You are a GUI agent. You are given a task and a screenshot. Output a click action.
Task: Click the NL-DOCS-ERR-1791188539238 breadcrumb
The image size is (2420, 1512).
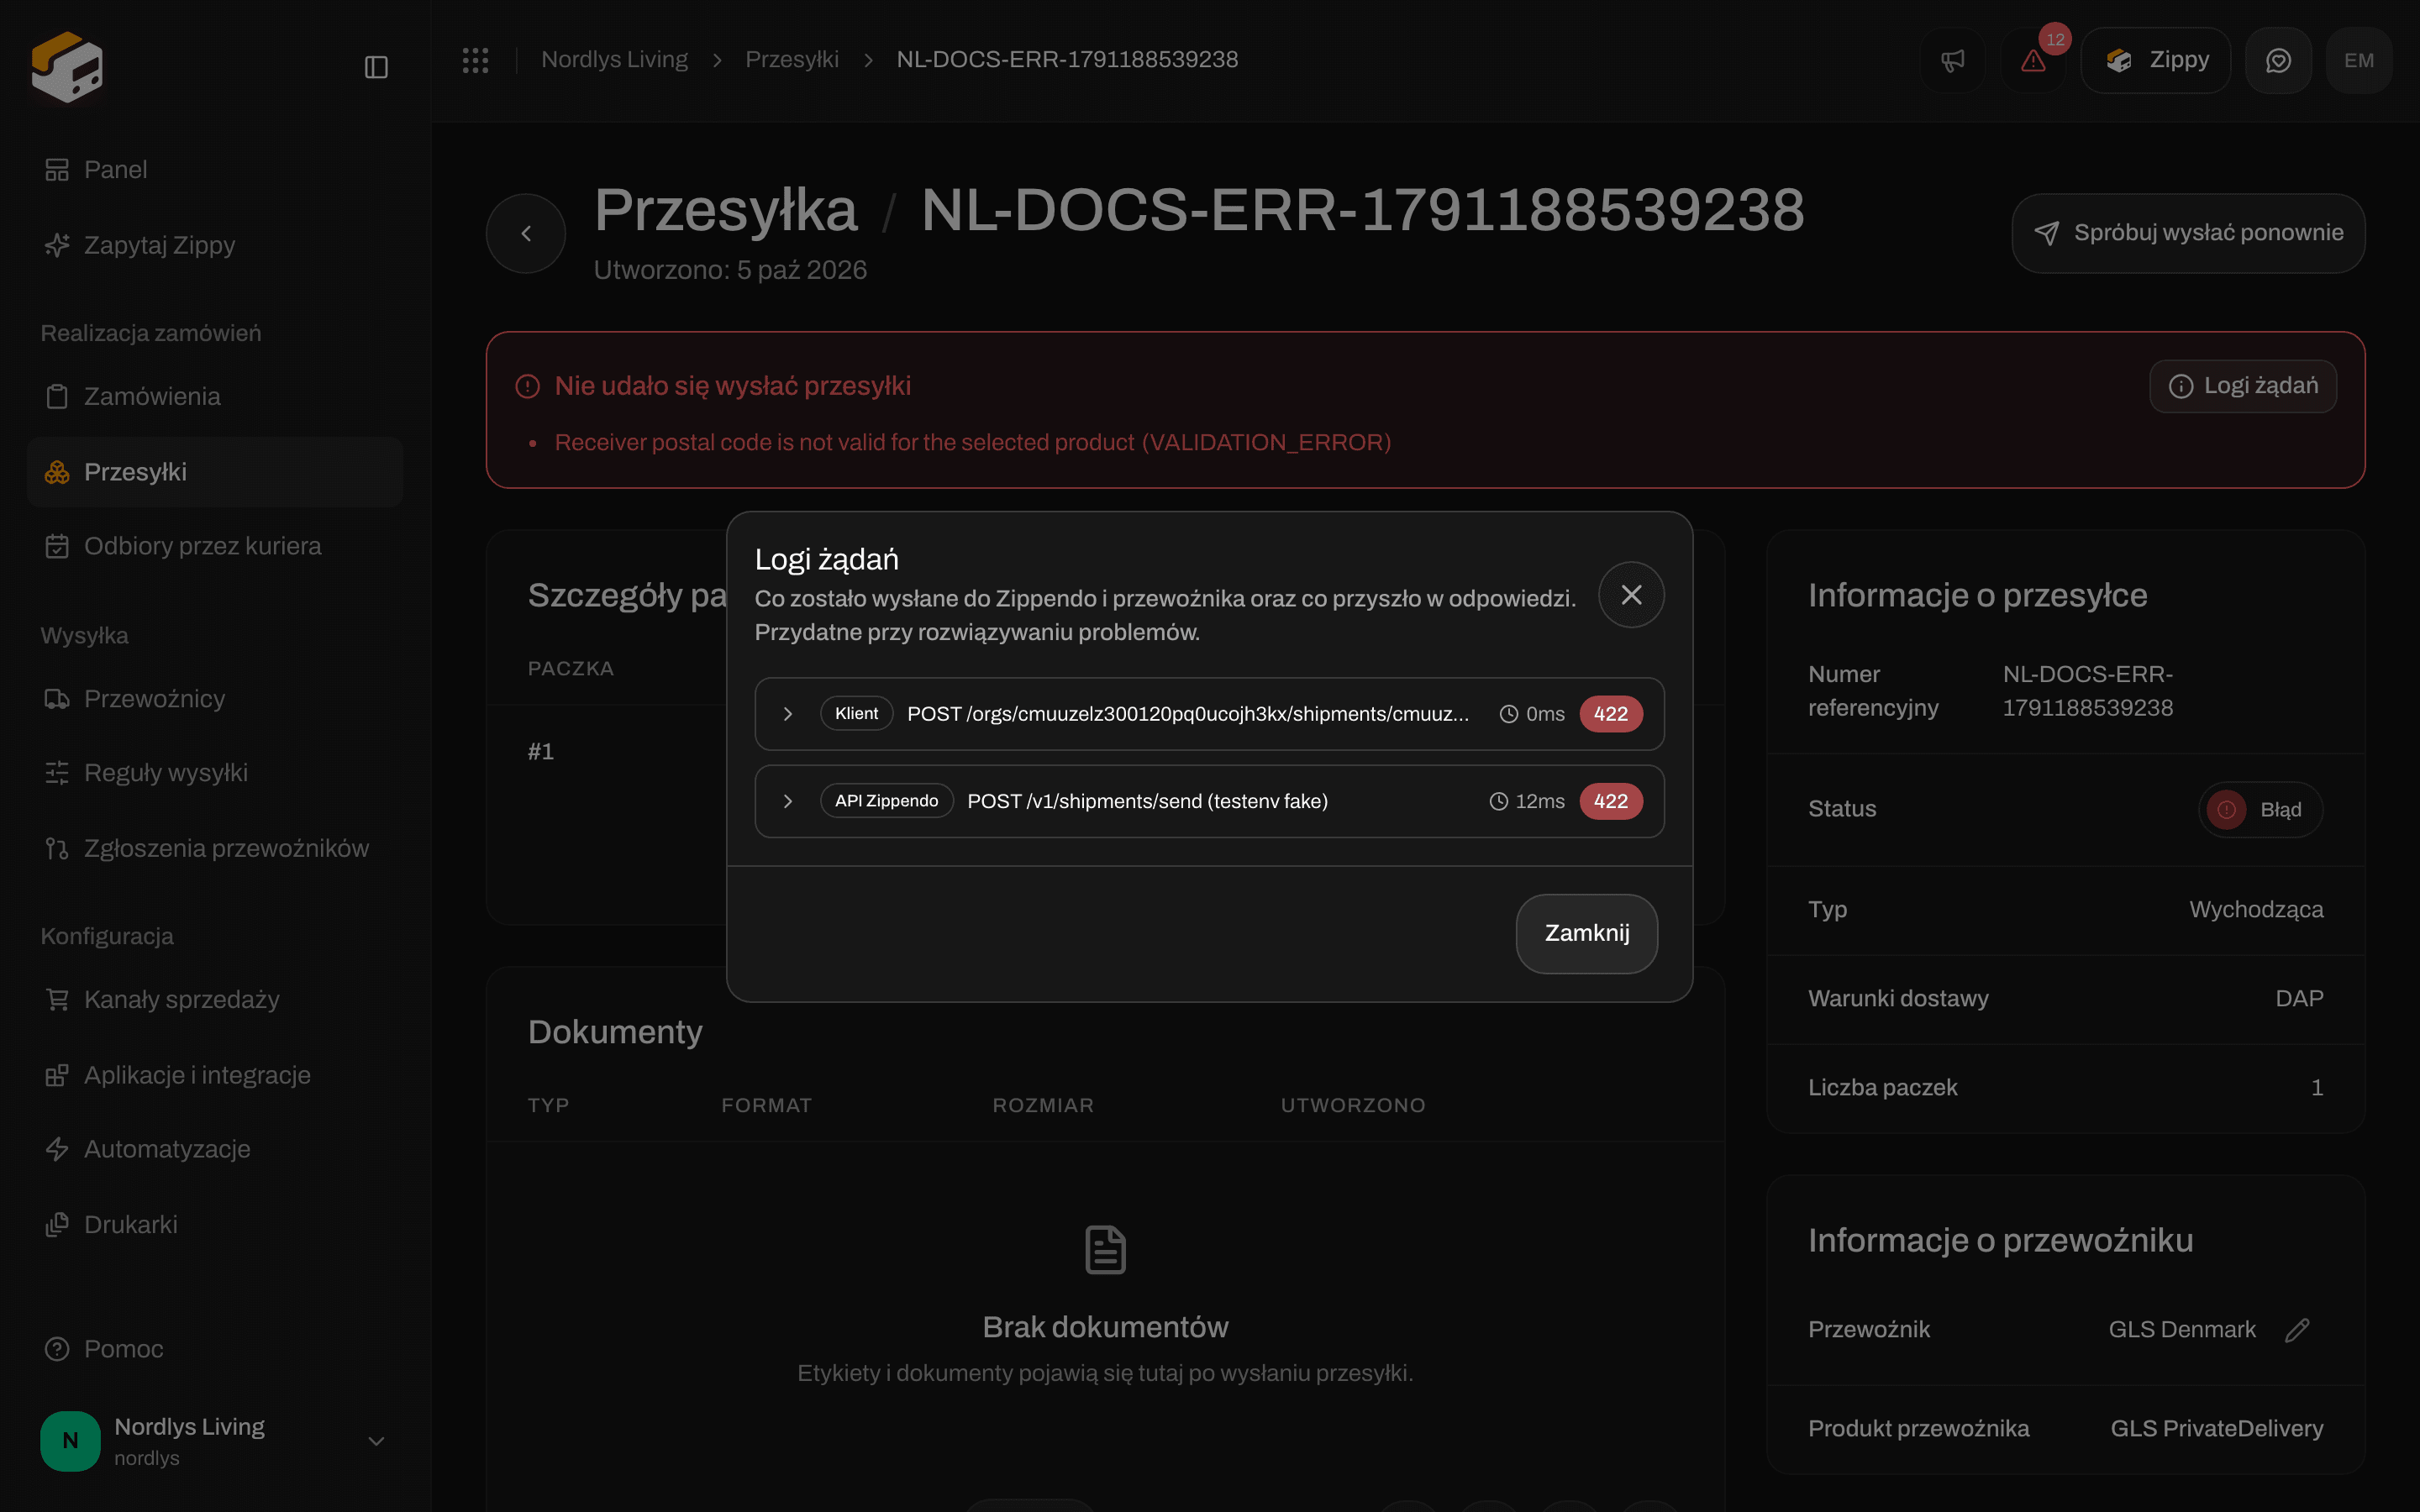1067,60
